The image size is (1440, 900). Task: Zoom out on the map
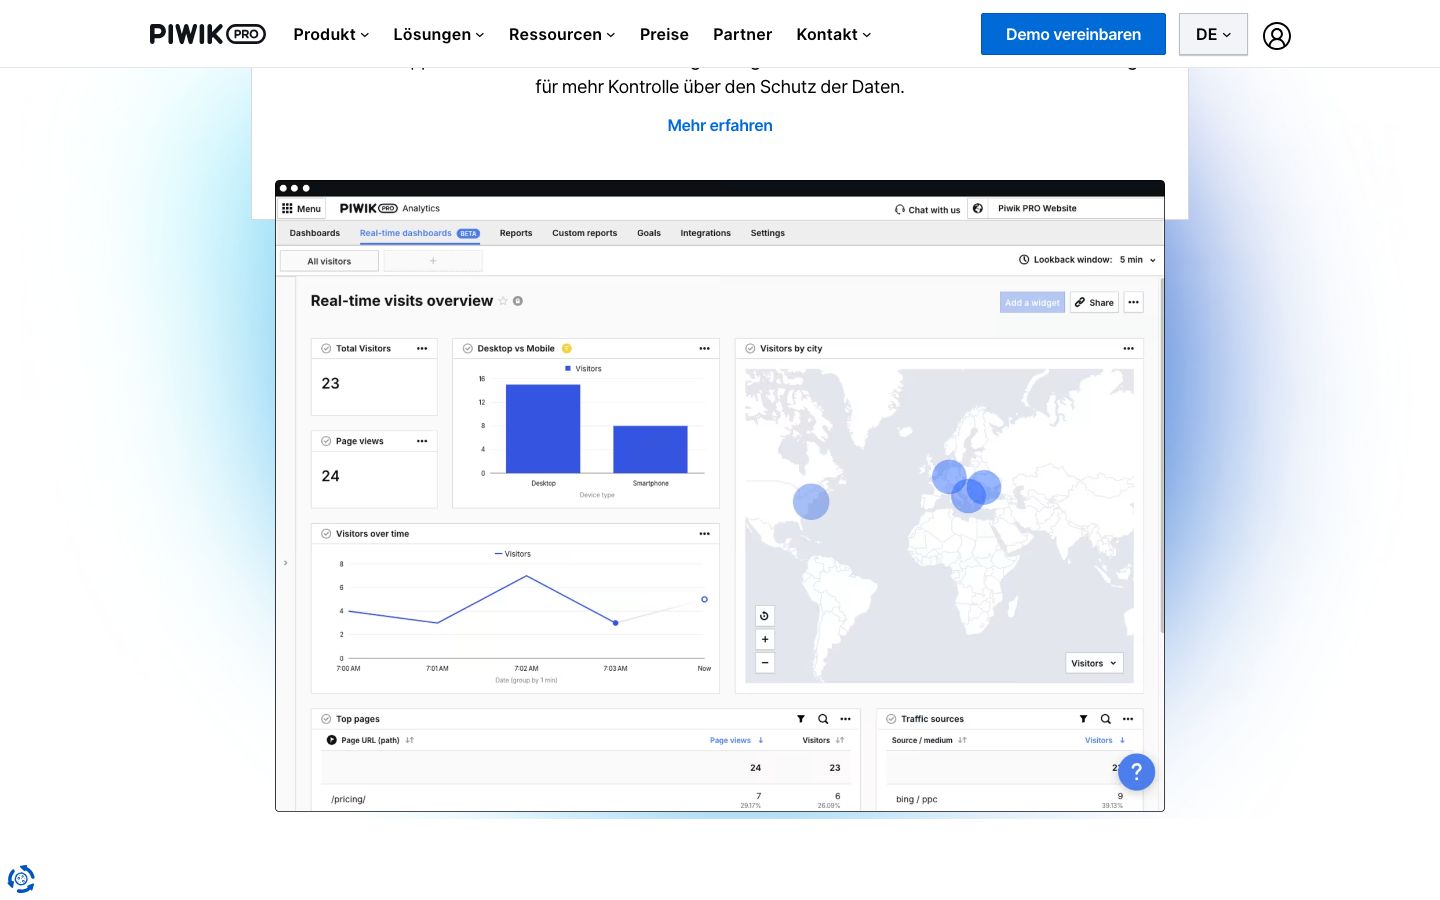tap(765, 663)
